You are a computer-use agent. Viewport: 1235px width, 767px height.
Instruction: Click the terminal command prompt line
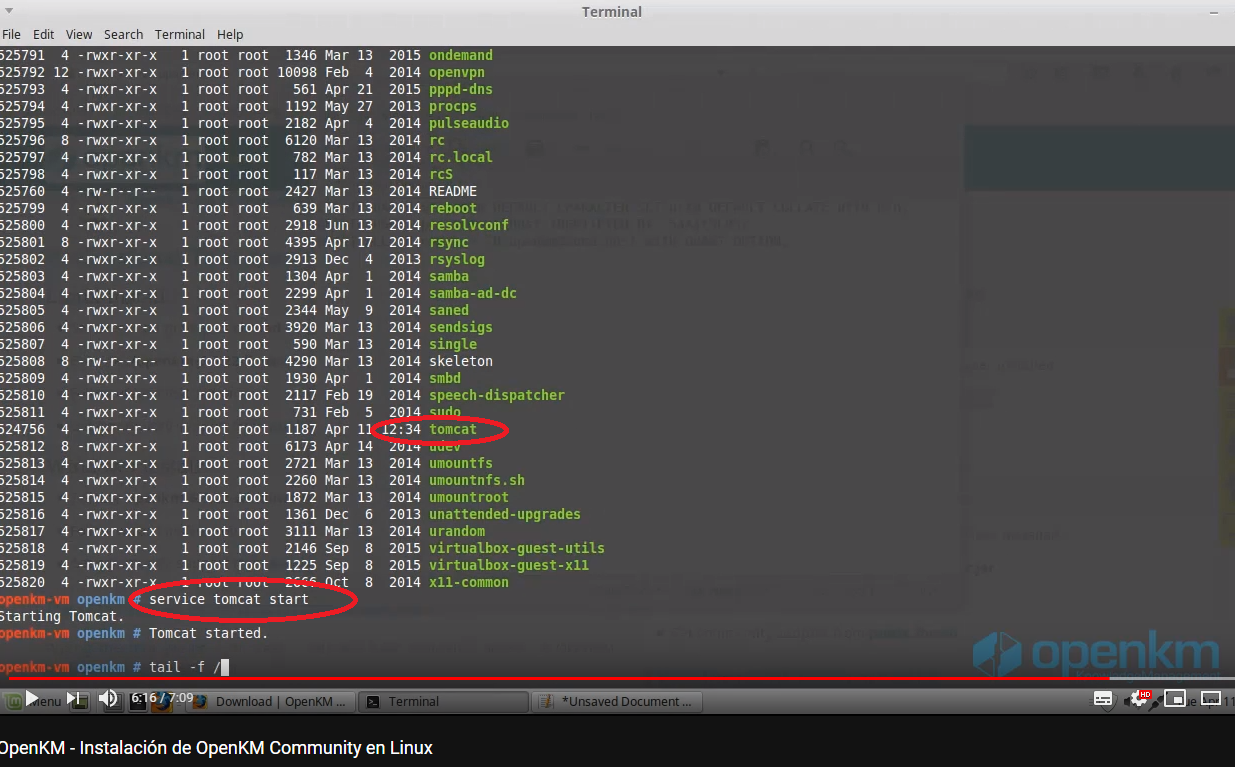click(x=190, y=667)
